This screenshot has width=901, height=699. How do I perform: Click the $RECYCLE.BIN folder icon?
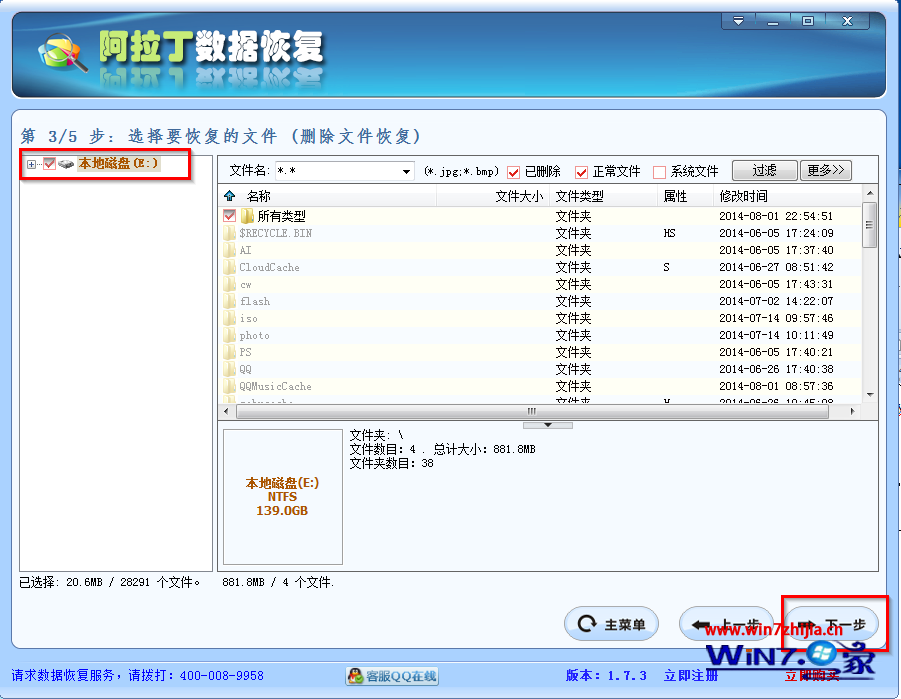[230, 233]
